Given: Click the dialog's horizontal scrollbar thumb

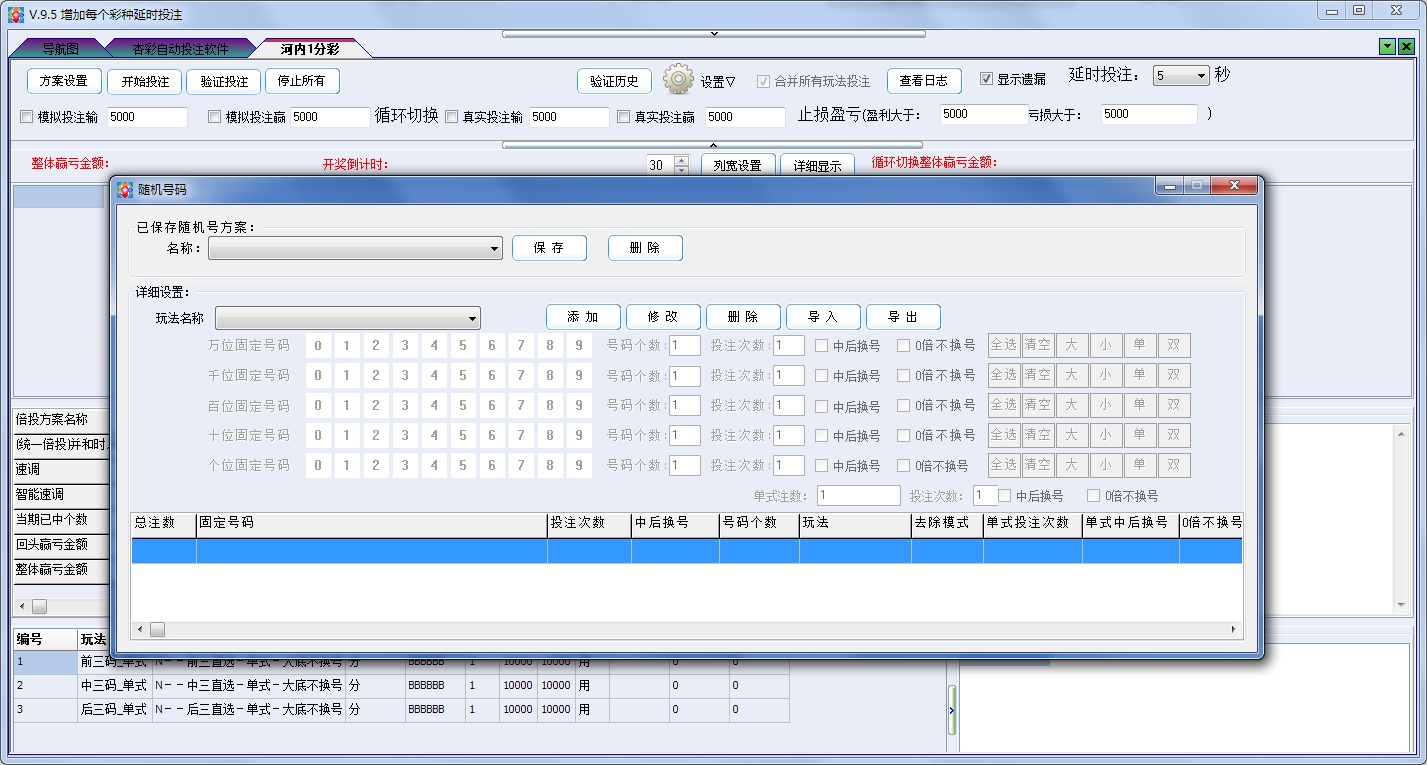Looking at the screenshot, I should [157, 630].
